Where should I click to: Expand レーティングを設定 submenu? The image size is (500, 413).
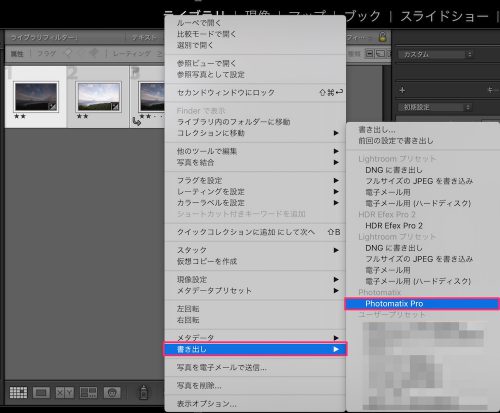(255, 192)
